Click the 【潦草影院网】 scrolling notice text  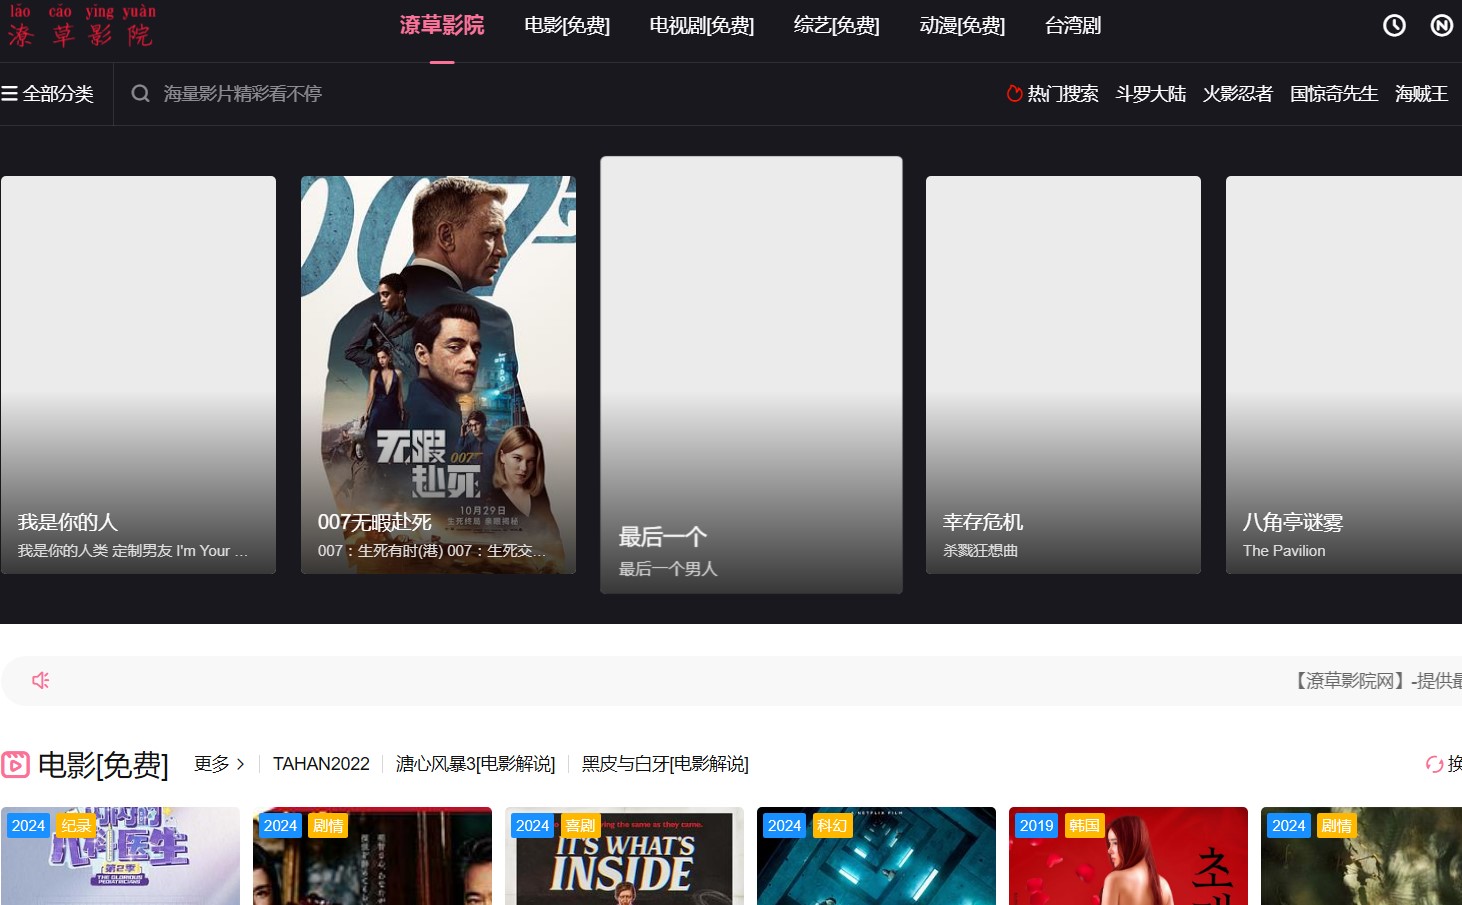click(1376, 680)
